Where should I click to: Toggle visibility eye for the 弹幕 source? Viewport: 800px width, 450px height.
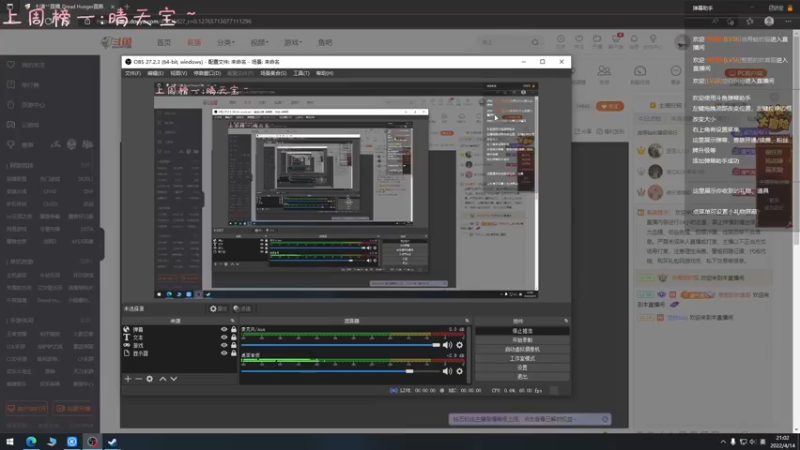(x=224, y=330)
